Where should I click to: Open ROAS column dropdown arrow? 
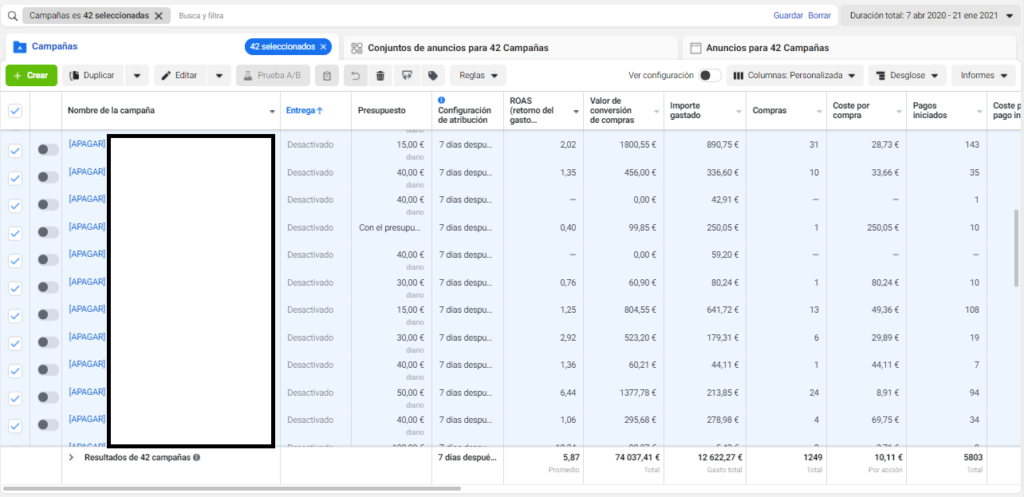click(x=576, y=112)
